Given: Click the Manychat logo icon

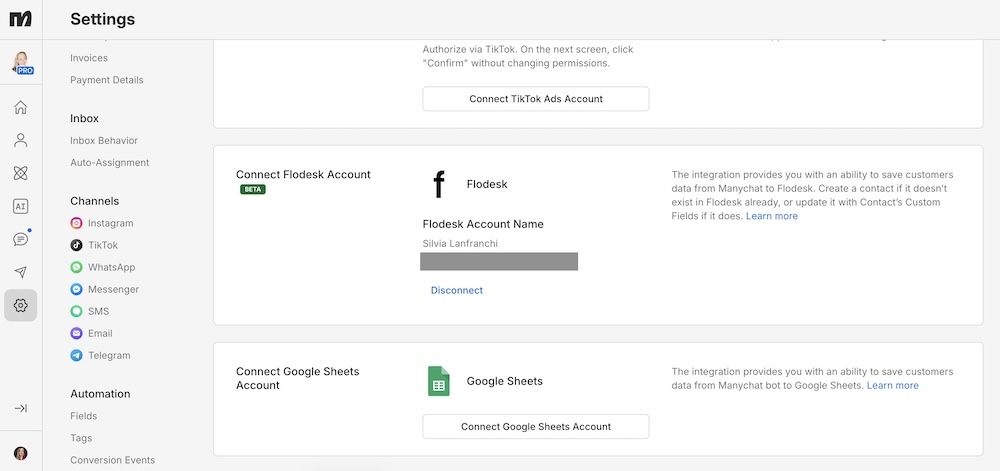Looking at the screenshot, I should pyautogui.click(x=21, y=19).
